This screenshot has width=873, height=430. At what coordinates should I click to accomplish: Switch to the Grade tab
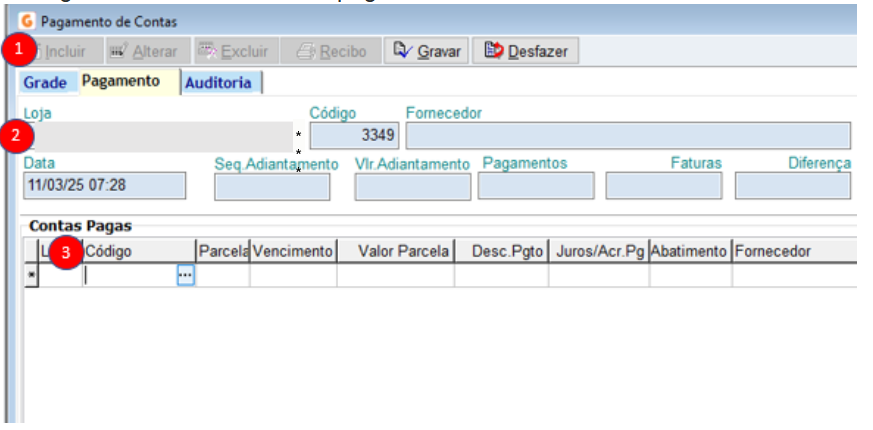click(45, 83)
